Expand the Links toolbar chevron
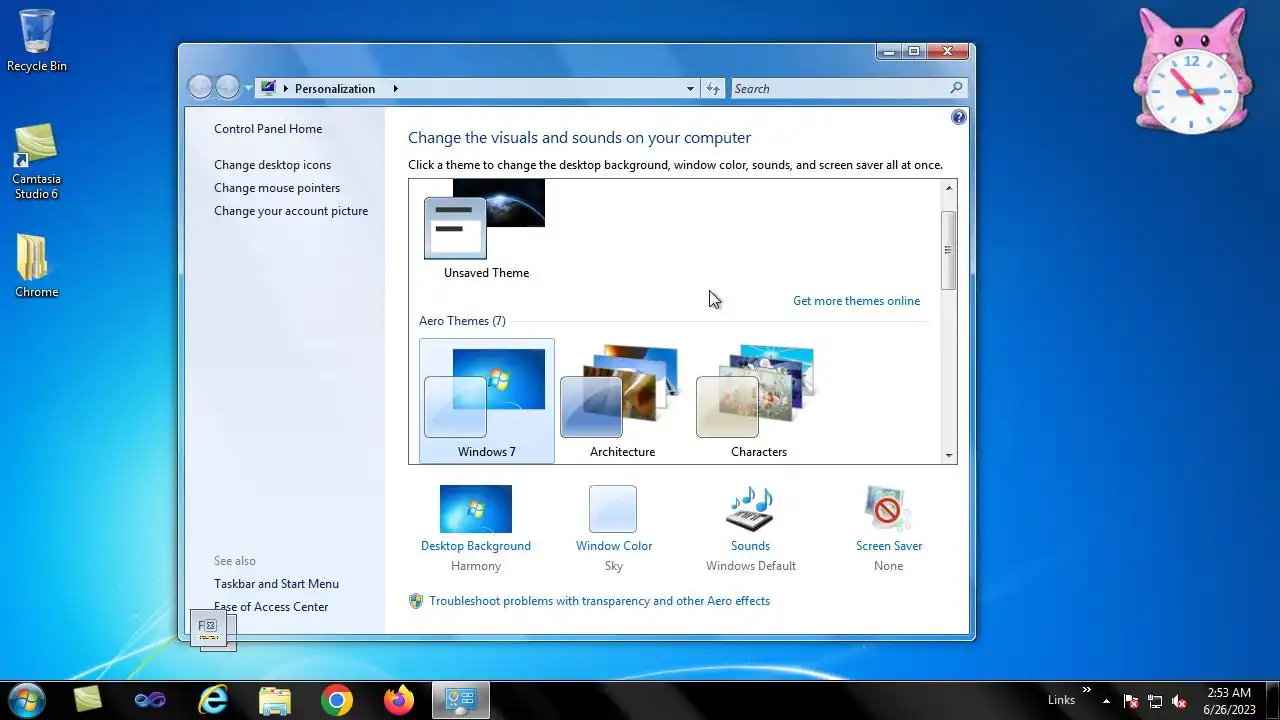Viewport: 1280px width, 720px height. (x=1087, y=690)
